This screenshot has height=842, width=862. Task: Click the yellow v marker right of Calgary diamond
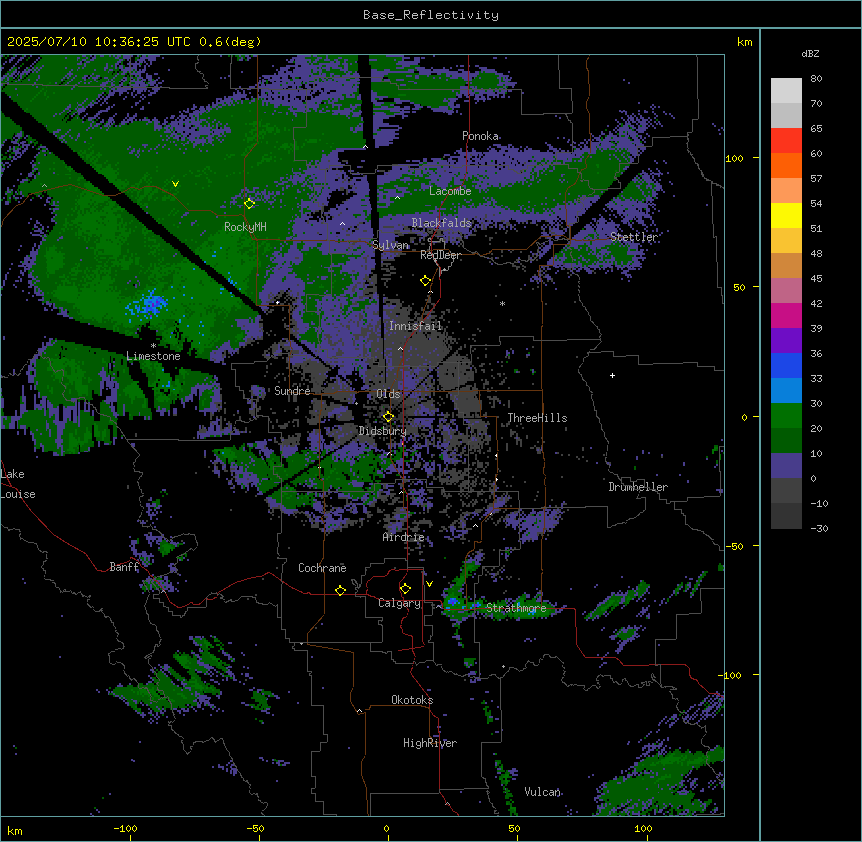click(x=429, y=584)
